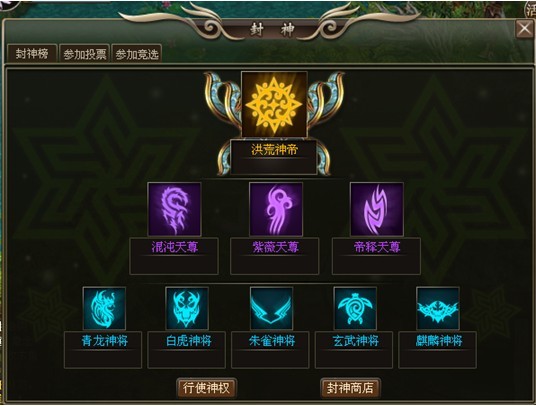
Task: Select the cyan tiger 白虎神将 icon
Action: click(x=187, y=309)
